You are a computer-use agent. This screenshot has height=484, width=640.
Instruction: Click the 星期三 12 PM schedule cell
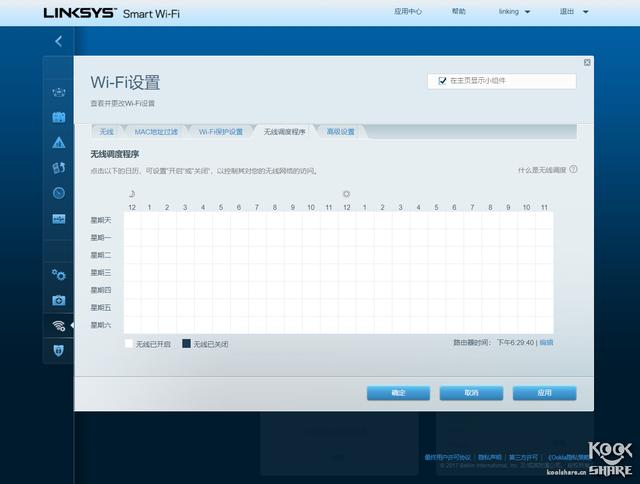(x=347, y=273)
